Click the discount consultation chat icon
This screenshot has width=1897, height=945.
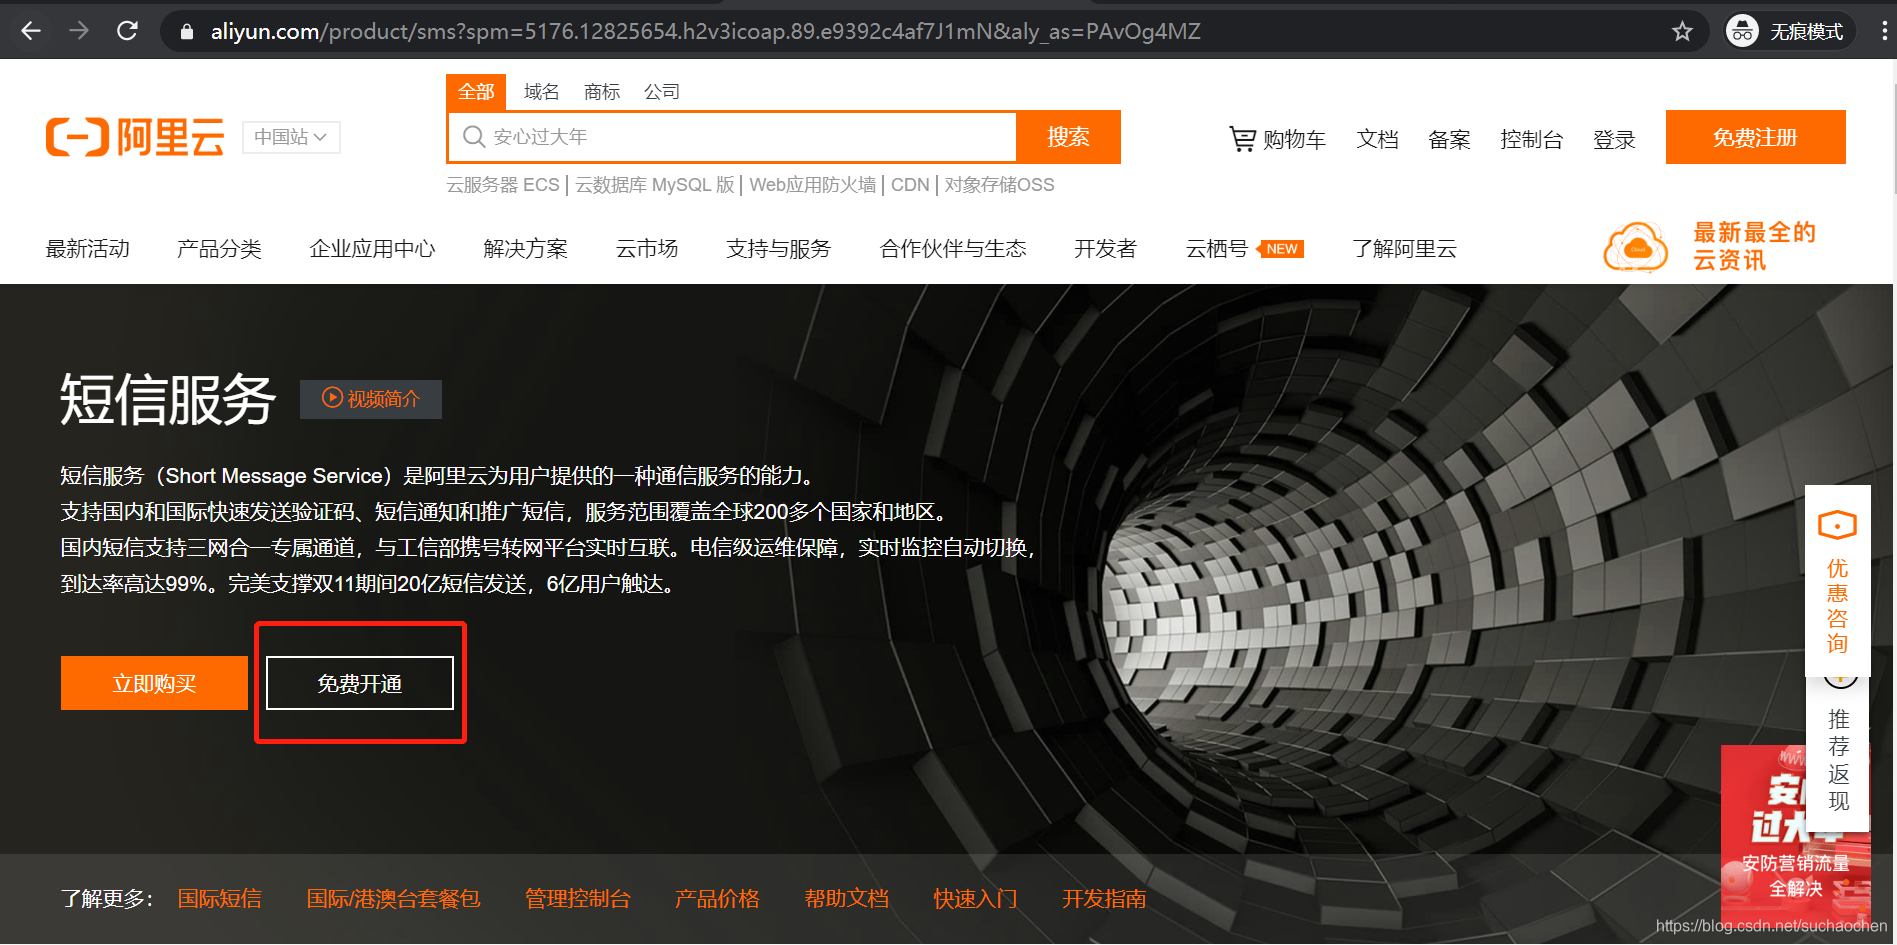click(1837, 525)
